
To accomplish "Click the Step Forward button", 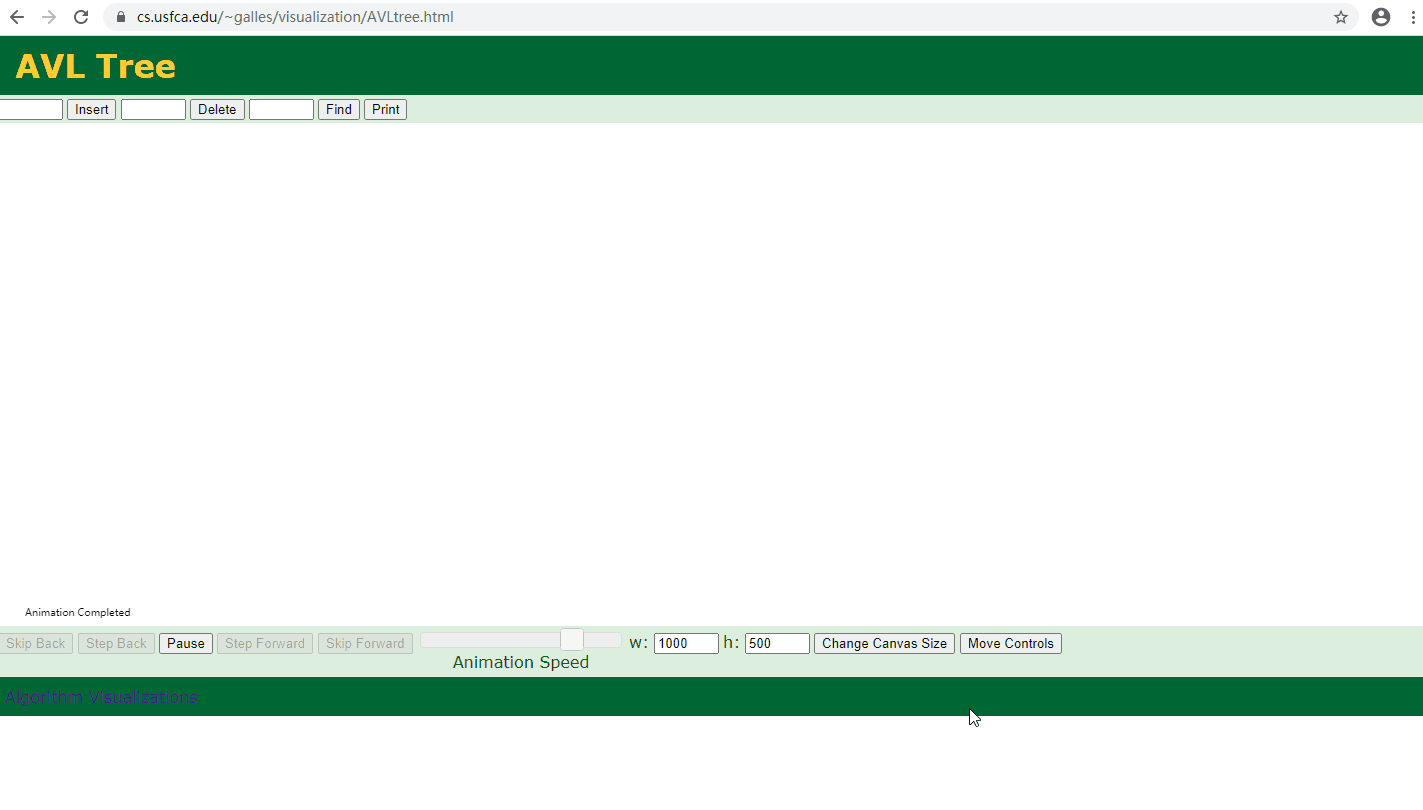I will click(265, 643).
